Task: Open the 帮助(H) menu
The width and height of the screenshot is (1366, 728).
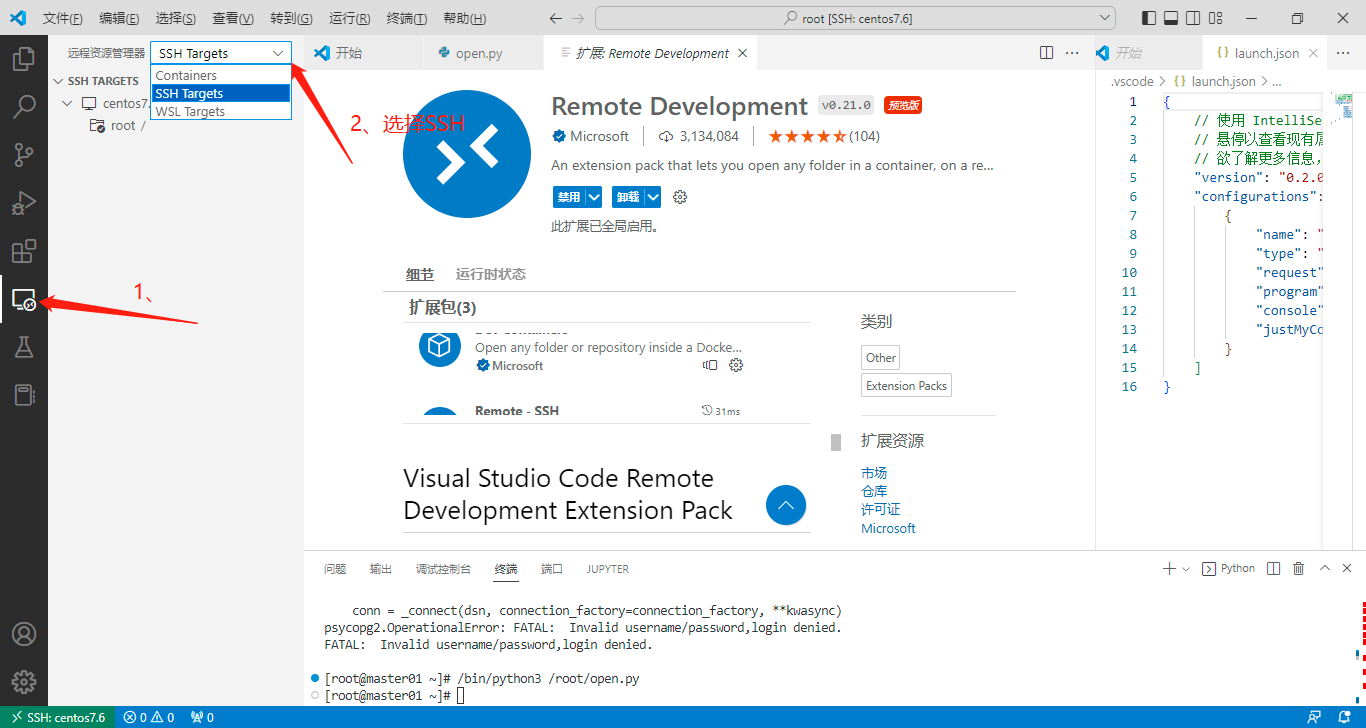Action: (x=465, y=19)
